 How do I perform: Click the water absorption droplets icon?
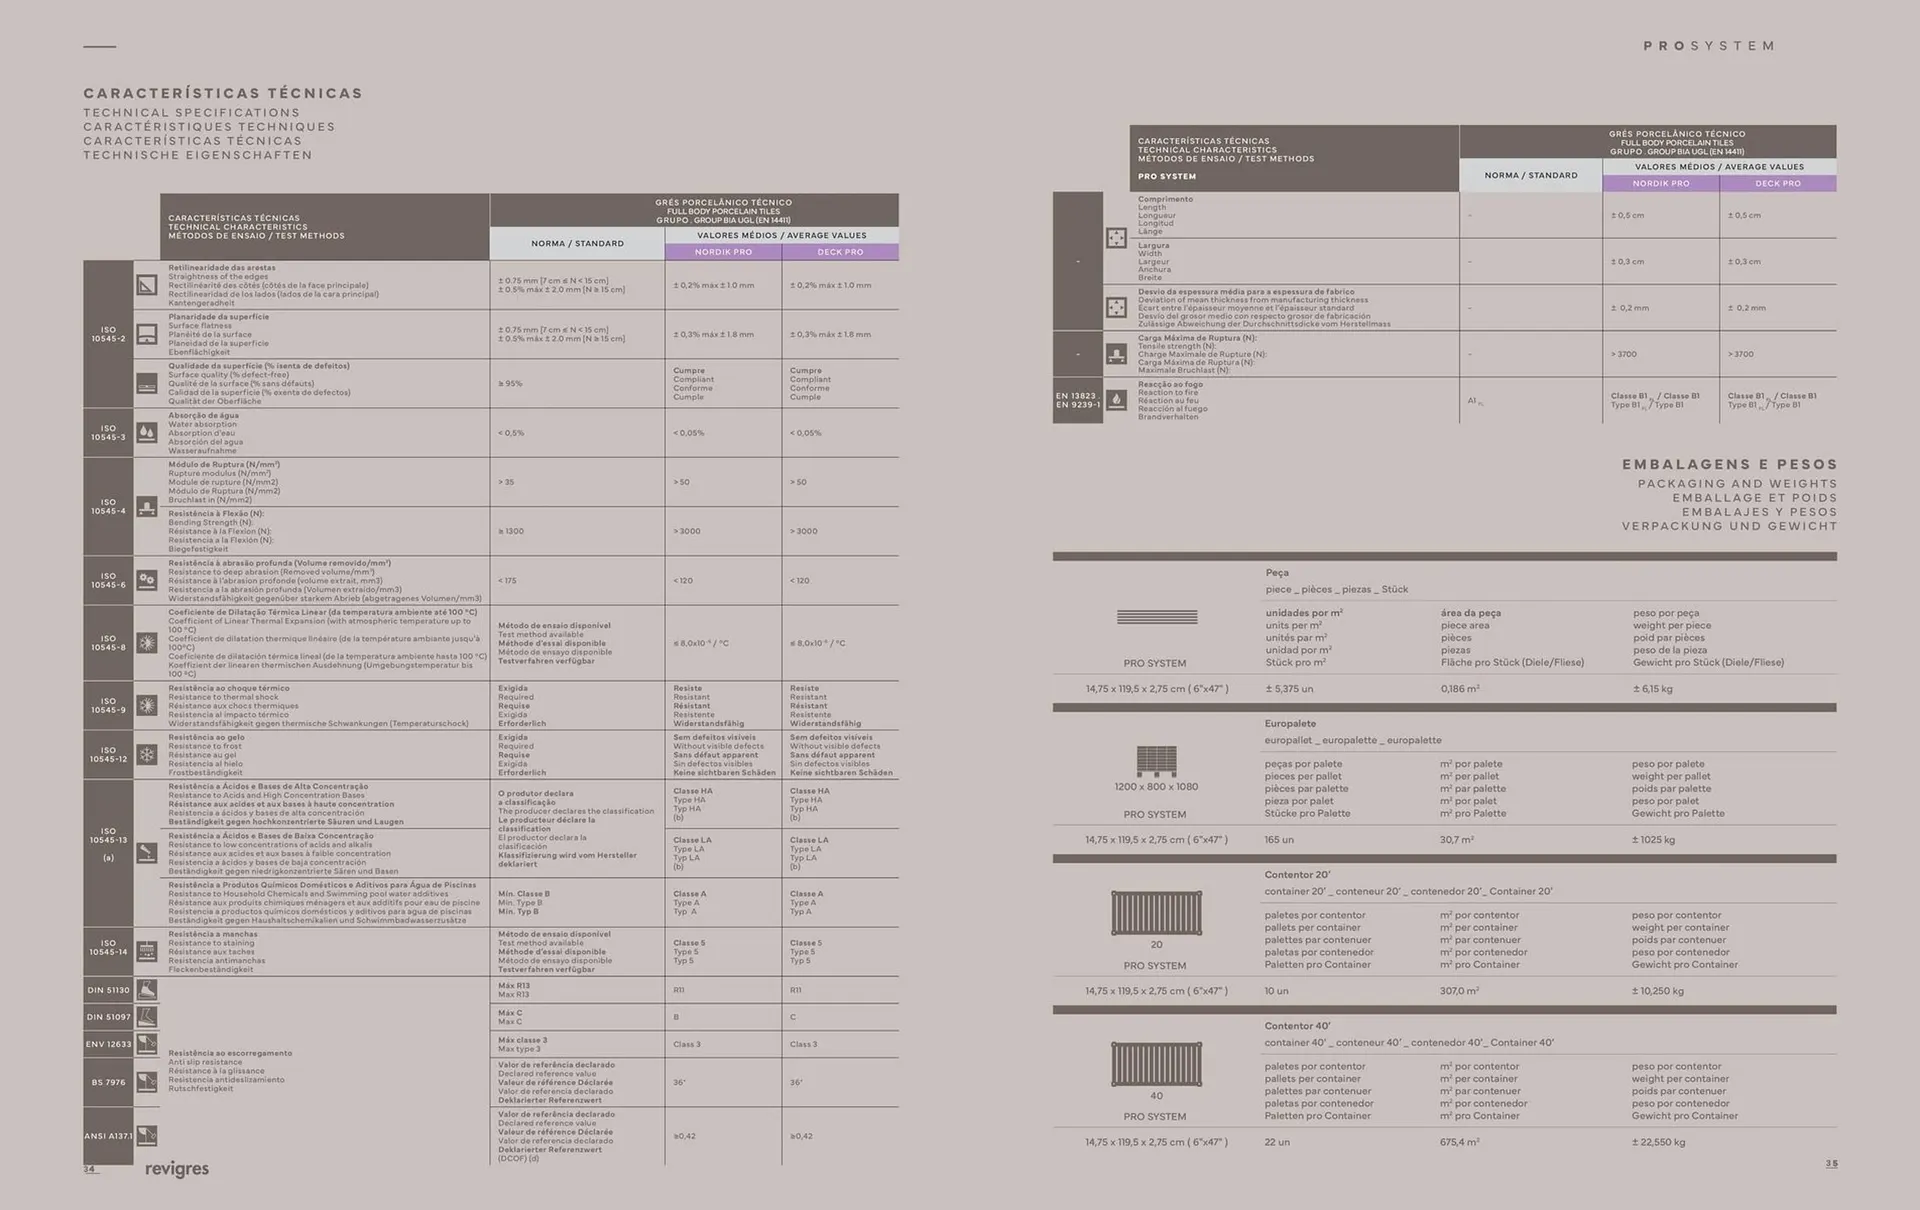point(147,433)
